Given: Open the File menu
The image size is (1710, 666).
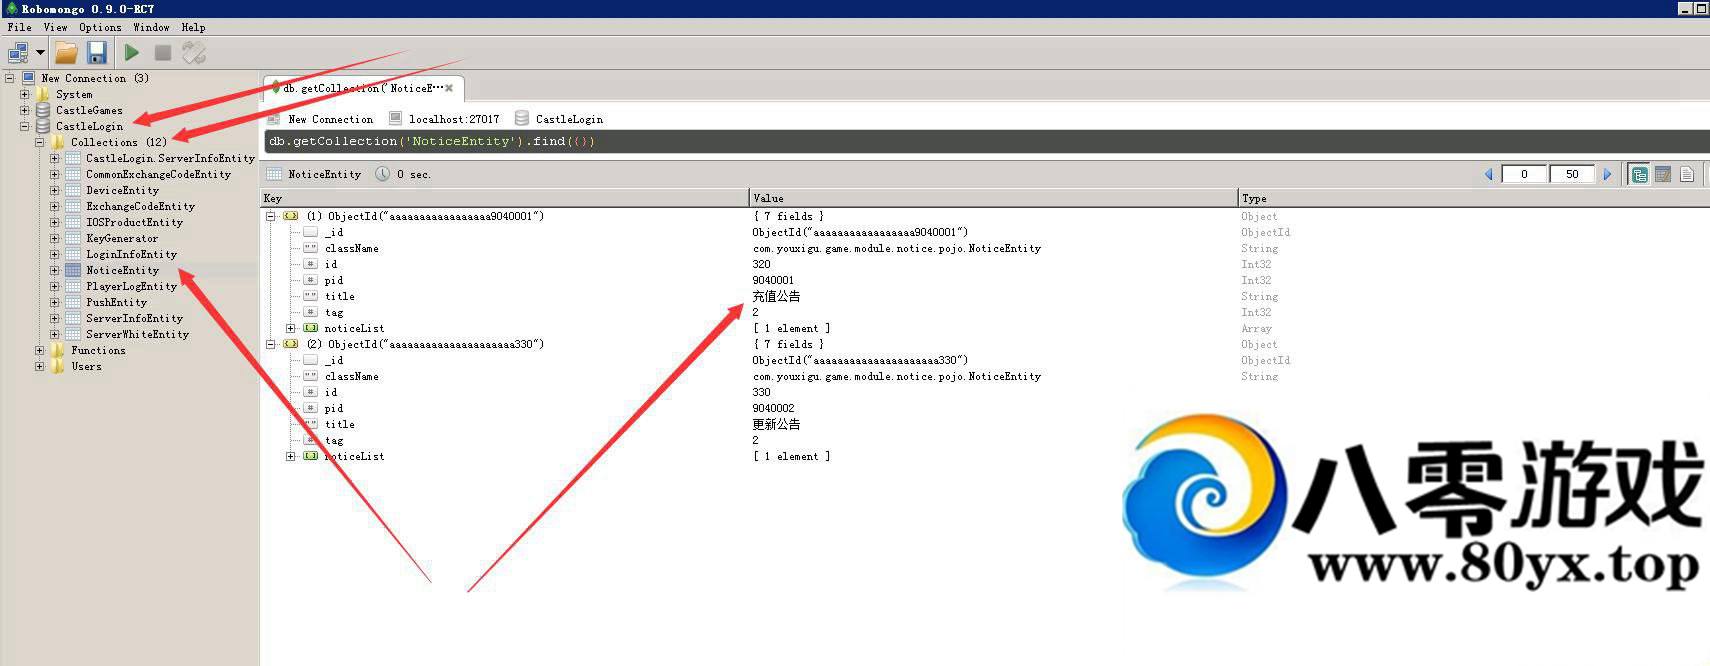Looking at the screenshot, I should pos(19,27).
